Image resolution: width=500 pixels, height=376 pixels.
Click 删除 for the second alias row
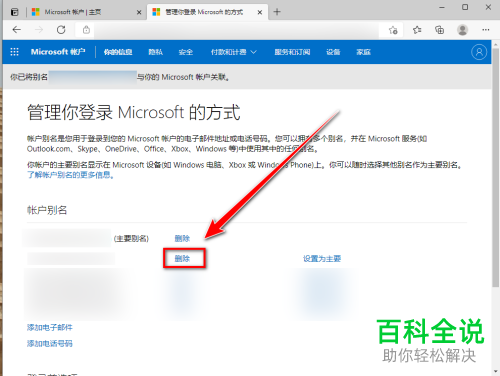(182, 258)
